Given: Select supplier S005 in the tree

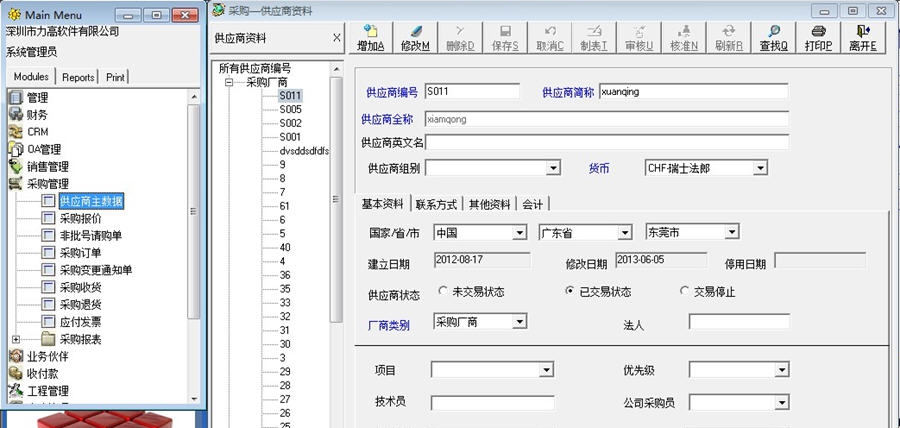Looking at the screenshot, I should [290, 109].
